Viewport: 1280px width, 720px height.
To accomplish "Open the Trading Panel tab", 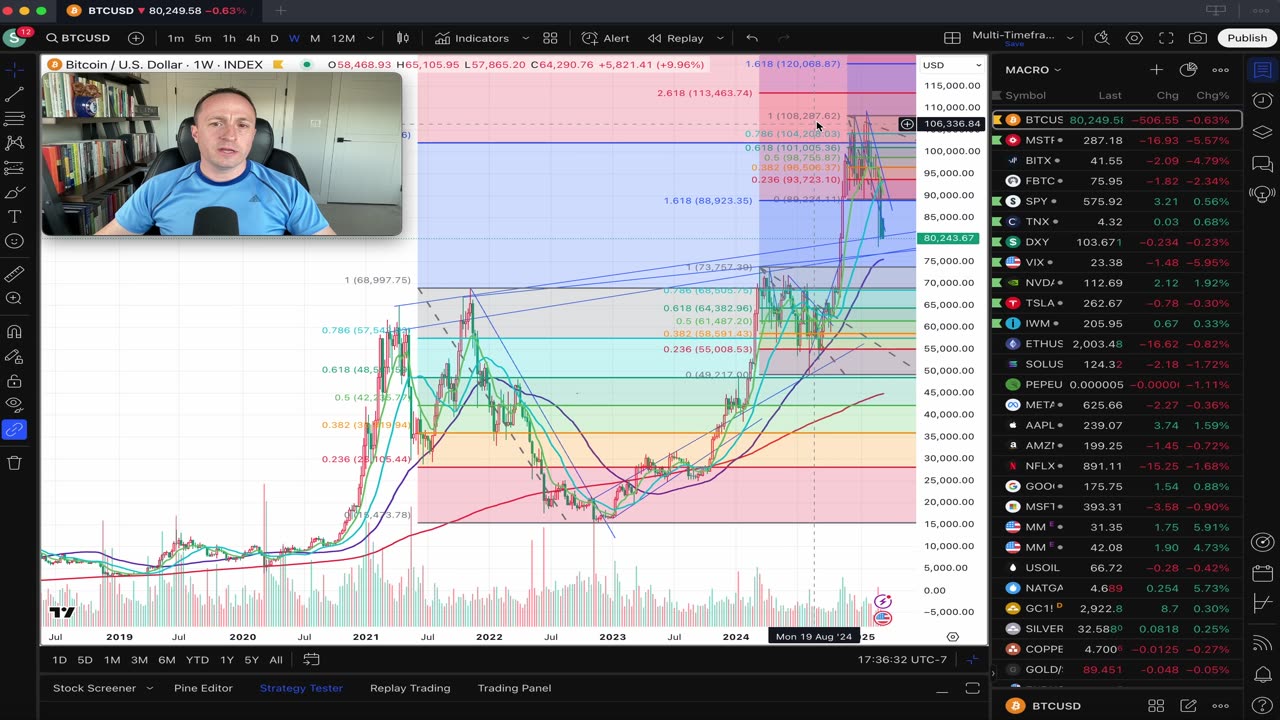I will (x=514, y=688).
